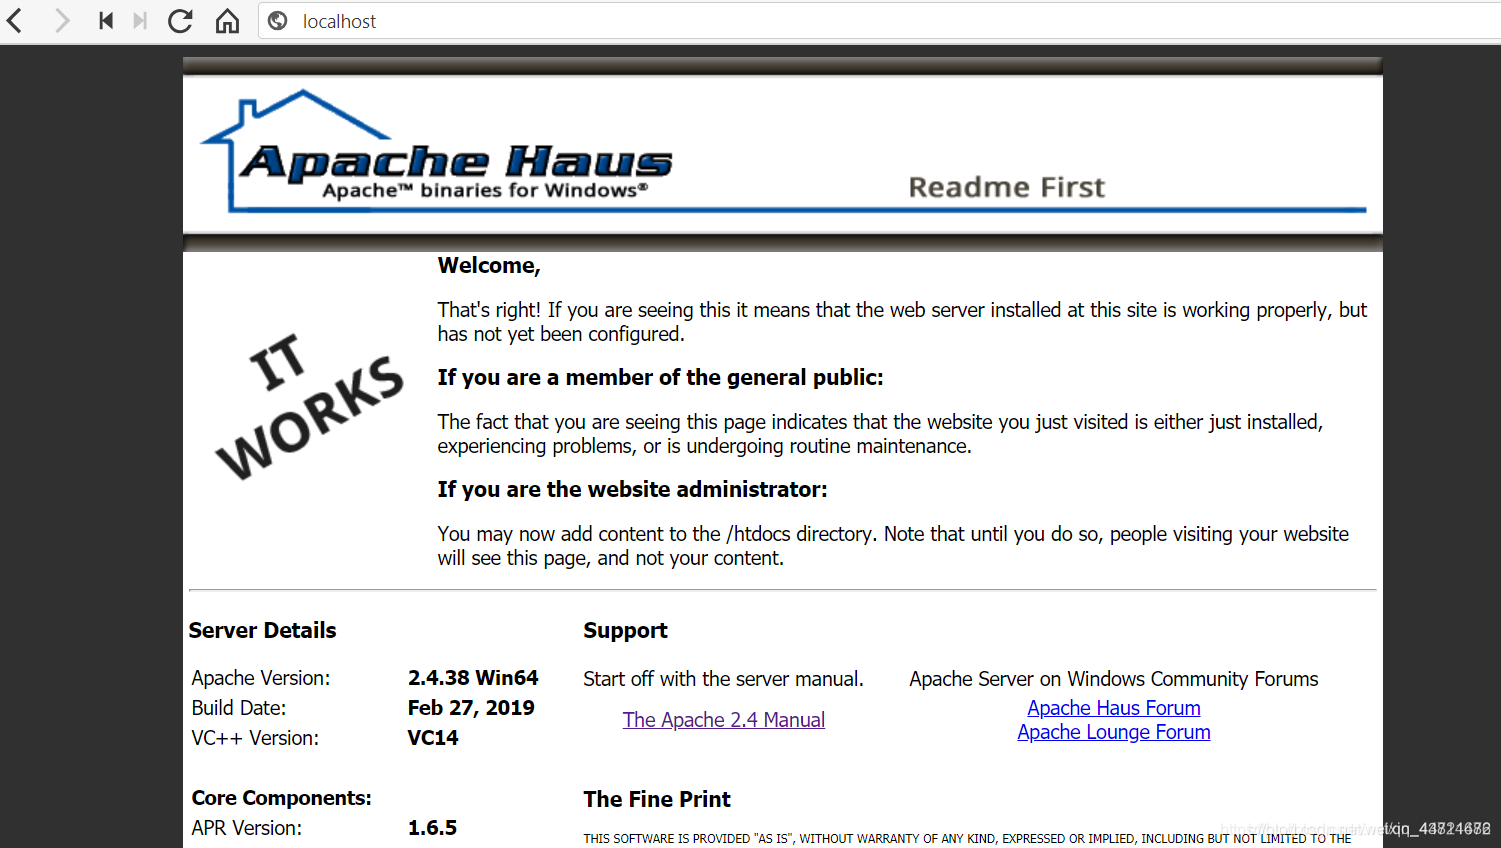Click the site info globe icon
Image resolution: width=1501 pixels, height=848 pixels.
[x=278, y=21]
